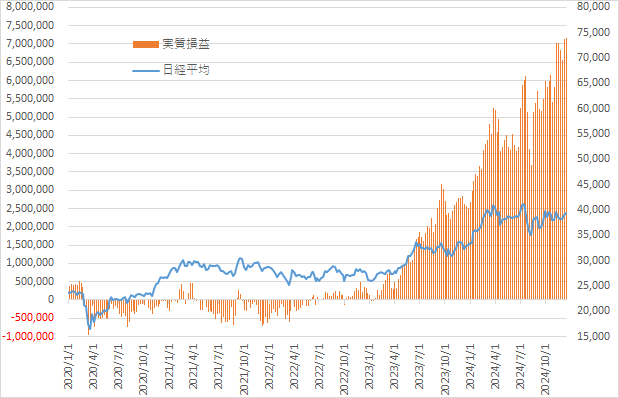
Task: Click date label 2020/1/1
Action: point(68,366)
